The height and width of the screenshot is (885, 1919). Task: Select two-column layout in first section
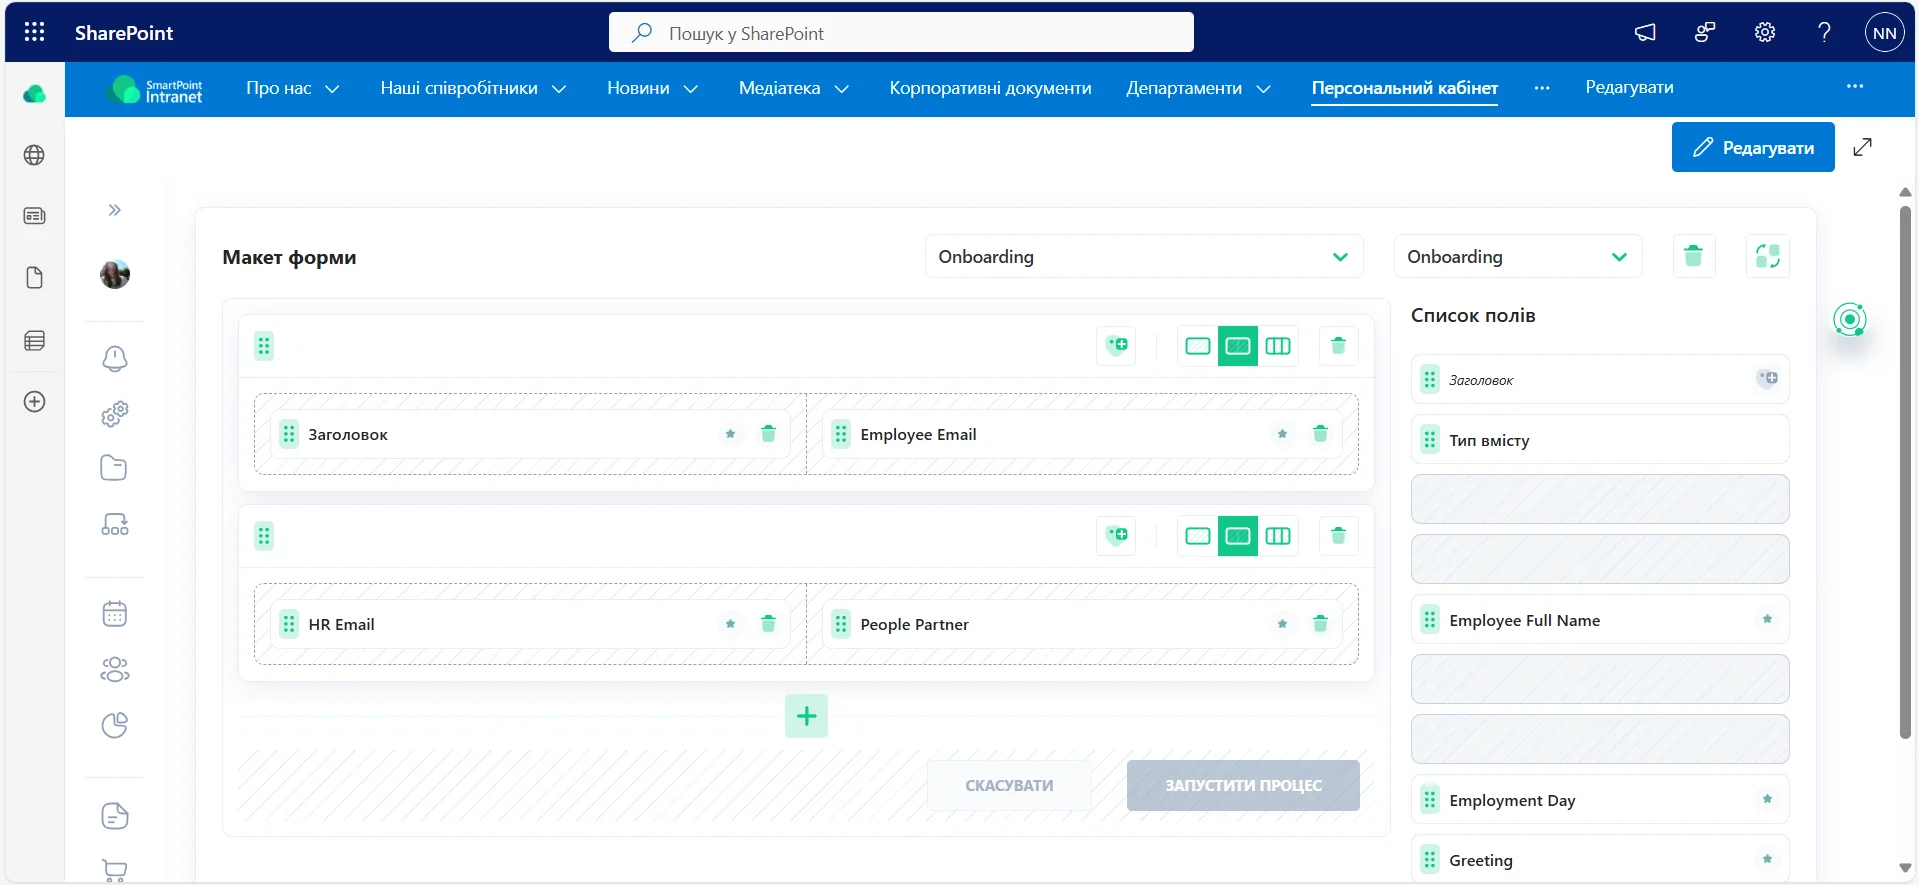(x=1237, y=346)
